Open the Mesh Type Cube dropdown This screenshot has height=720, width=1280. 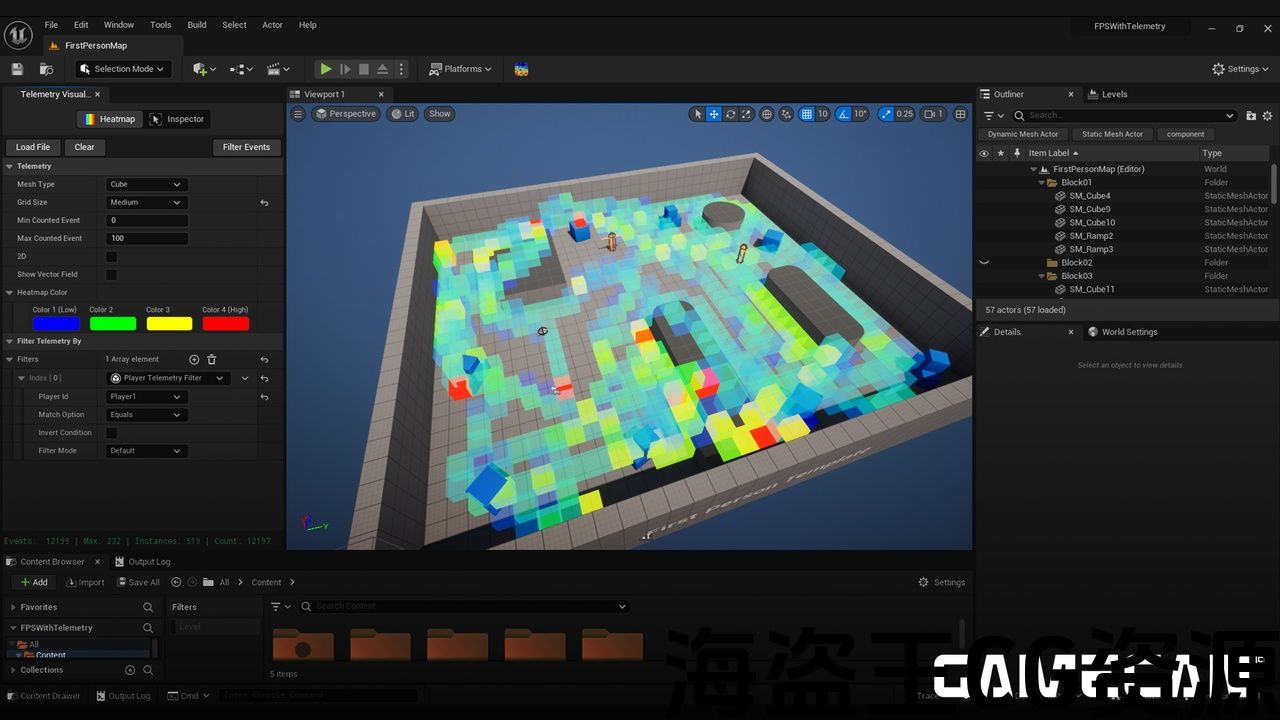pyautogui.click(x=146, y=184)
